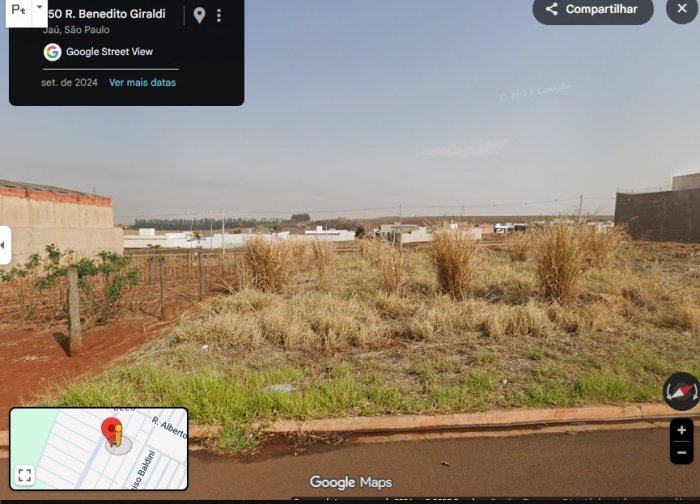Click the R. Alberto street on minimap

click(x=169, y=426)
